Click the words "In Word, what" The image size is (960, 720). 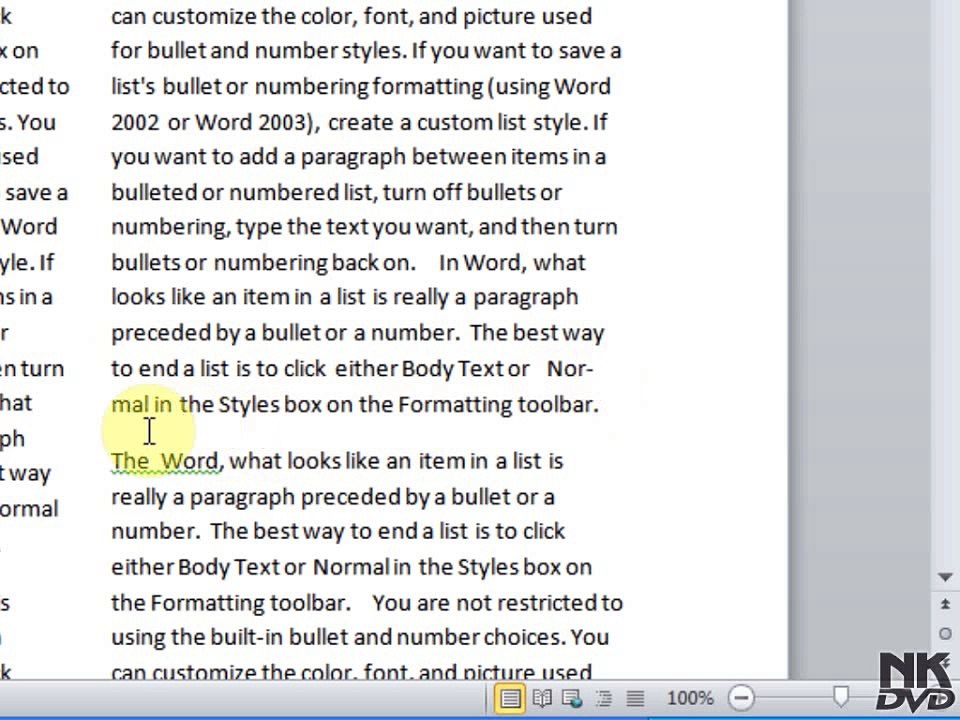pyautogui.click(x=512, y=263)
